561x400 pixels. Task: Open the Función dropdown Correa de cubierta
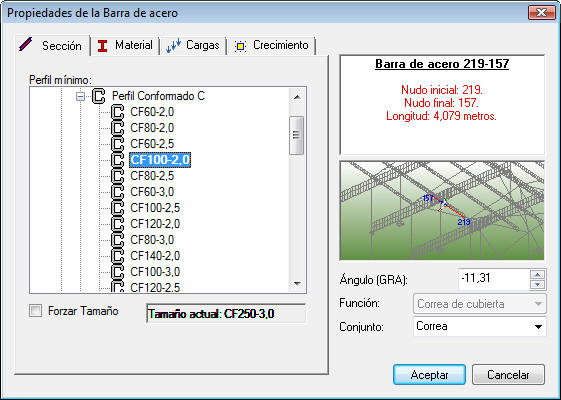479,304
